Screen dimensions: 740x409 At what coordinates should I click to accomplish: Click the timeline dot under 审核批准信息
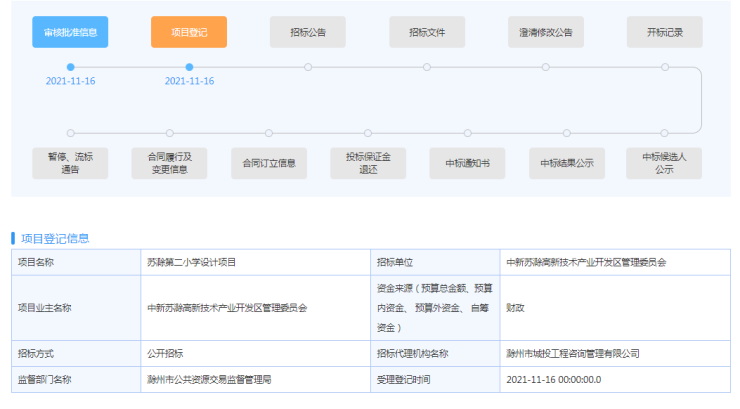[70, 67]
